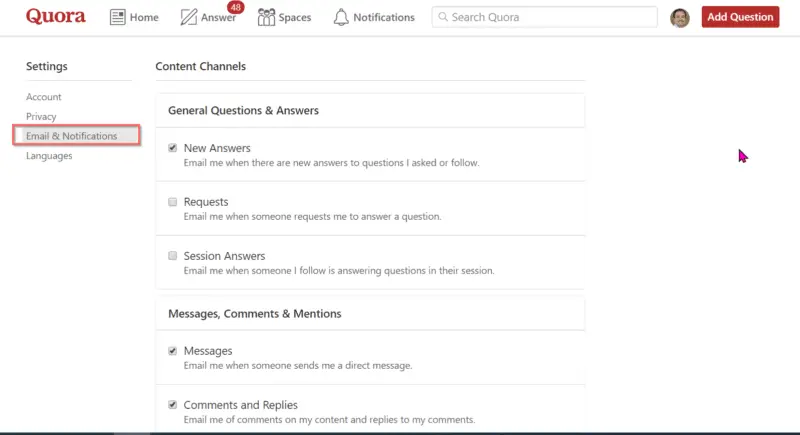Uncheck the Comments and Replies checkbox
This screenshot has height=435, width=800.
172,405
